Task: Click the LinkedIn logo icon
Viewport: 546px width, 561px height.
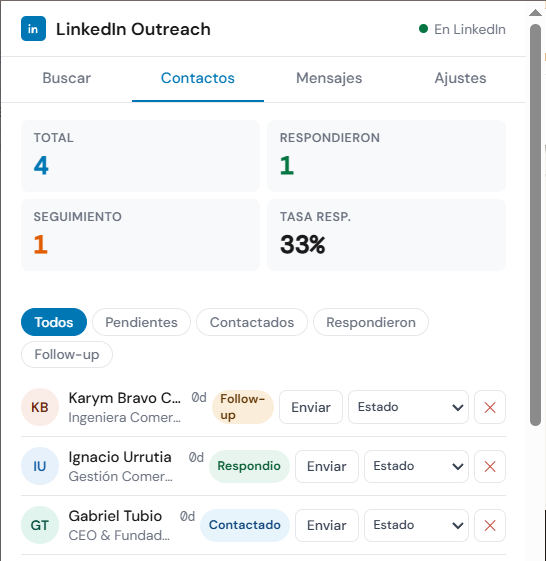Action: tap(33, 29)
